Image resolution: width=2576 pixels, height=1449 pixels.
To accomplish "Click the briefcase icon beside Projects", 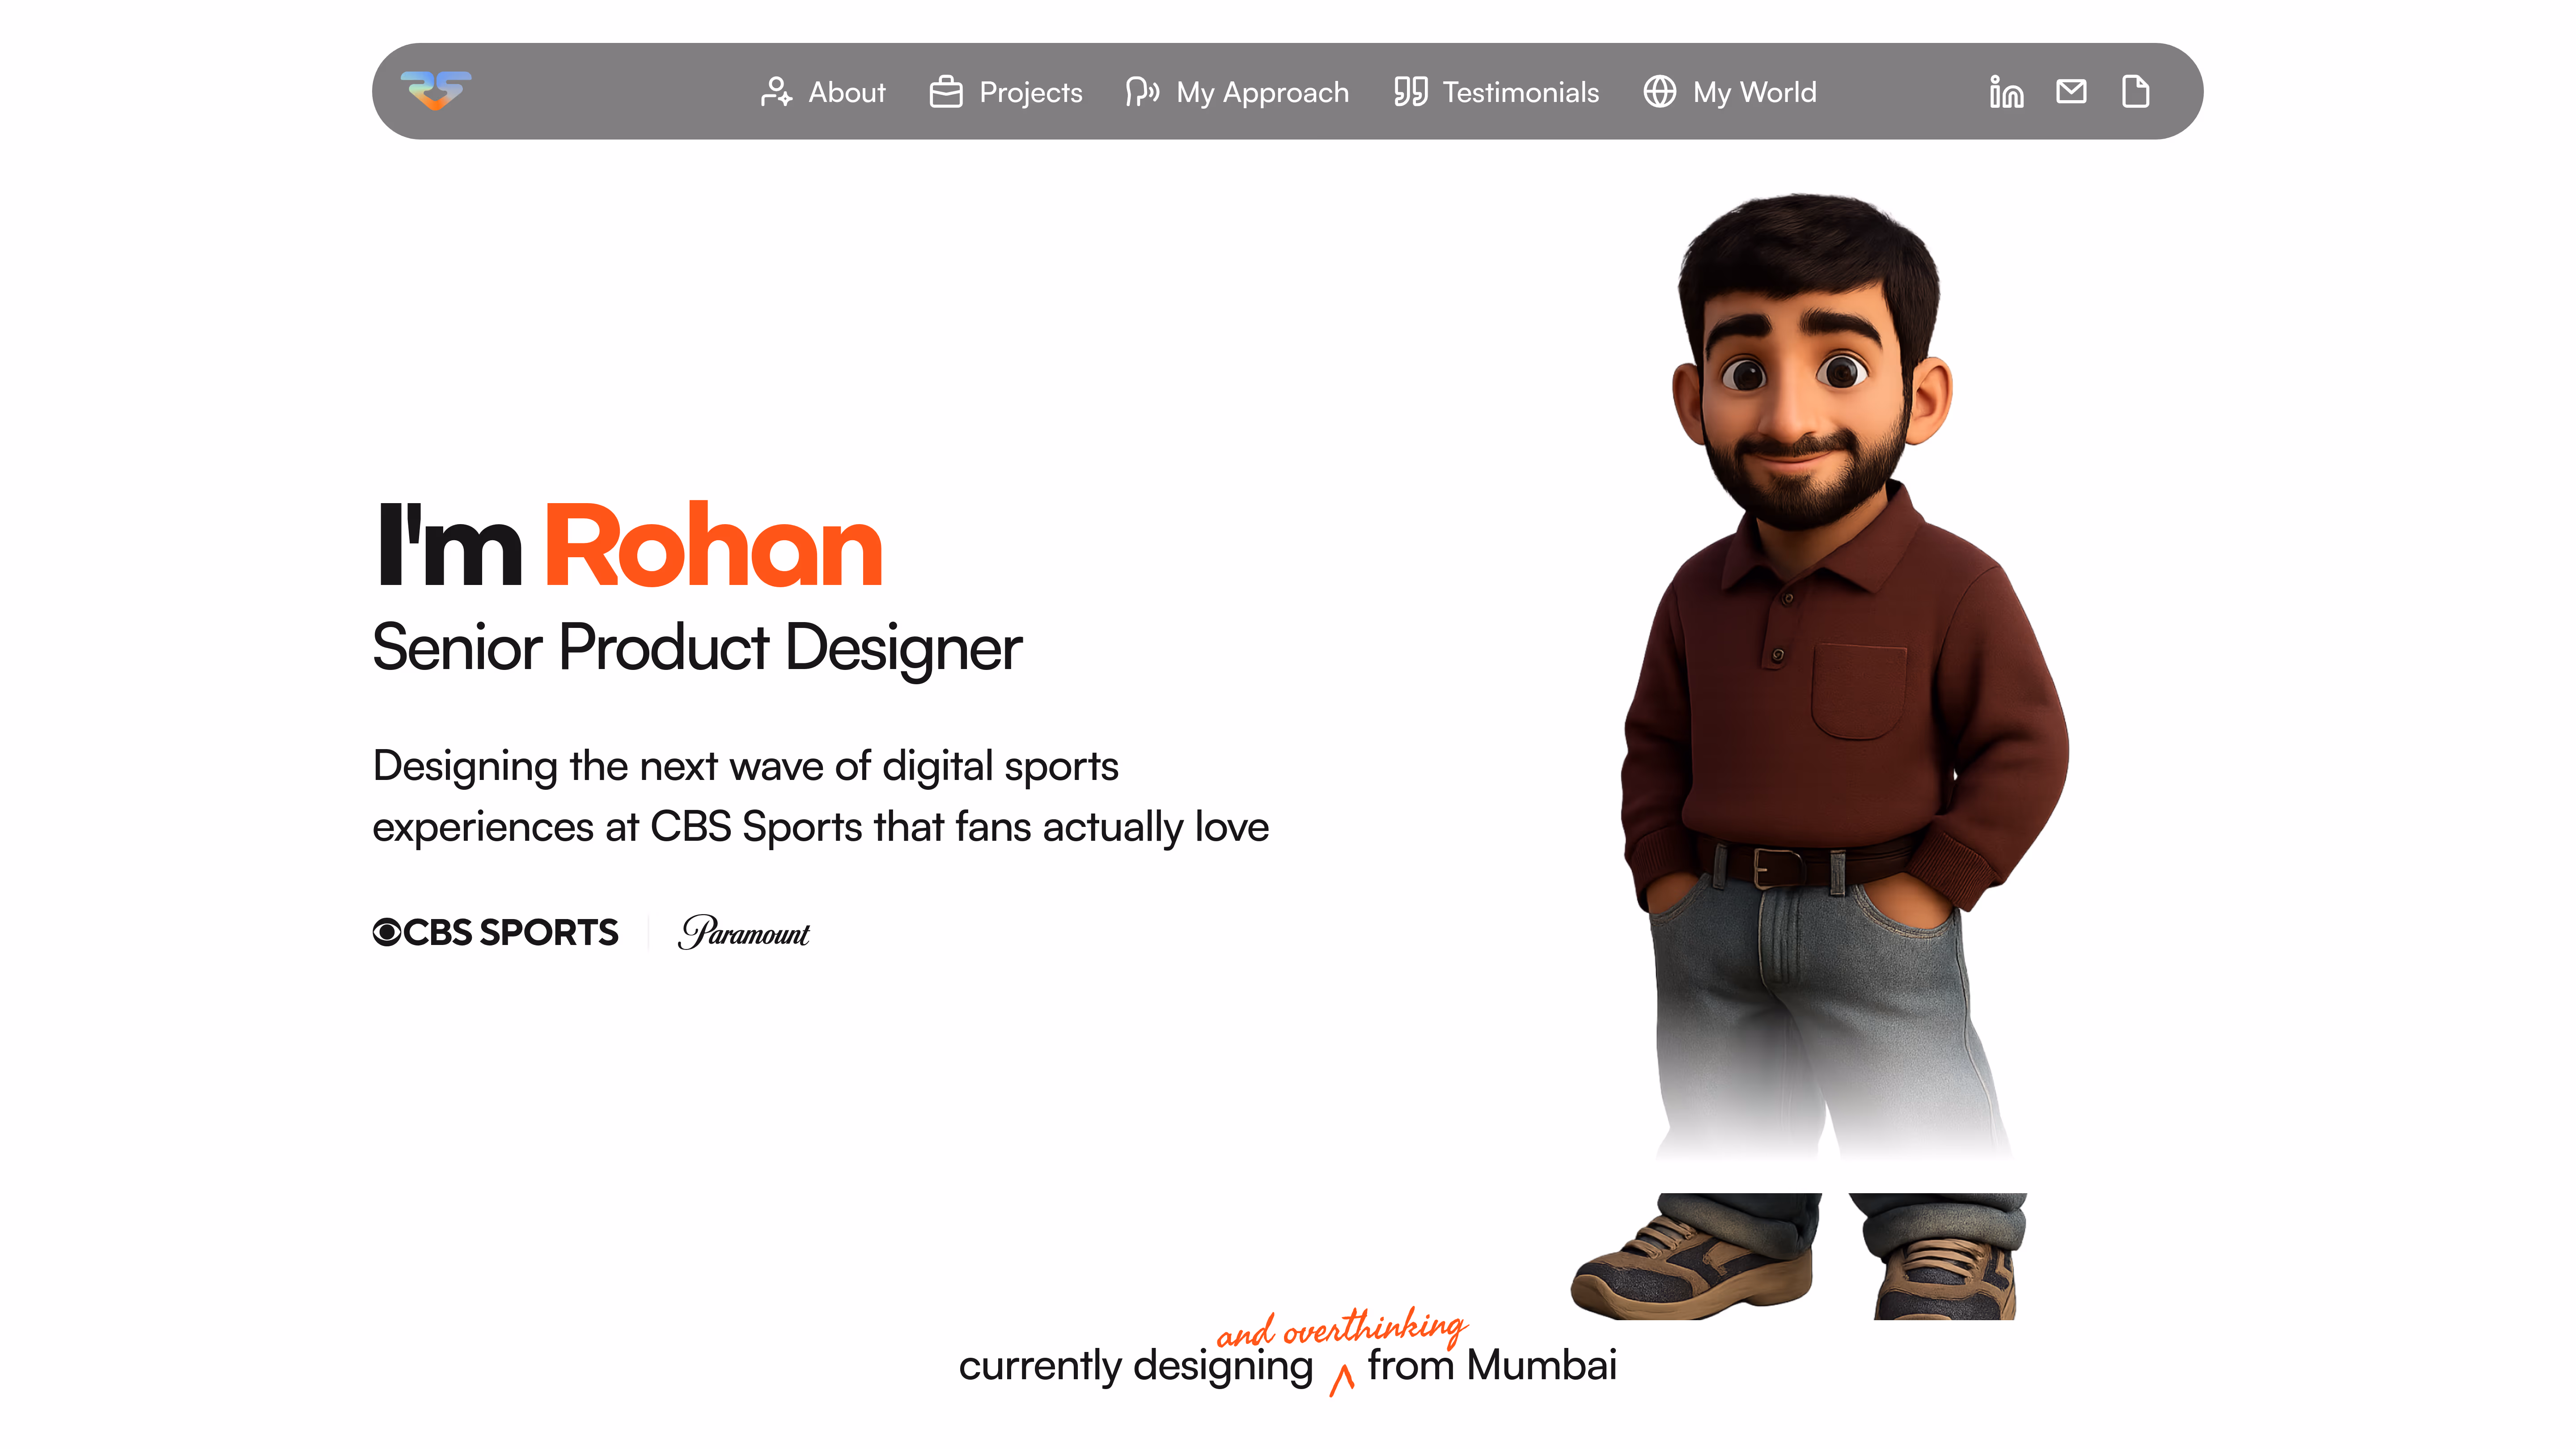I will click(x=946, y=92).
